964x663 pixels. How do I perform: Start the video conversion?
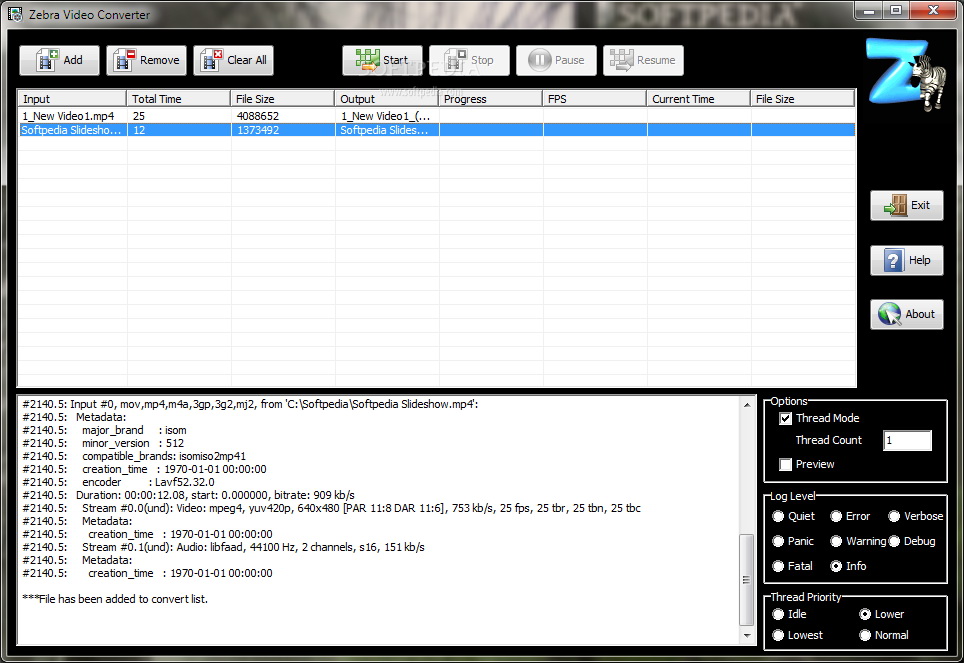[x=382, y=60]
